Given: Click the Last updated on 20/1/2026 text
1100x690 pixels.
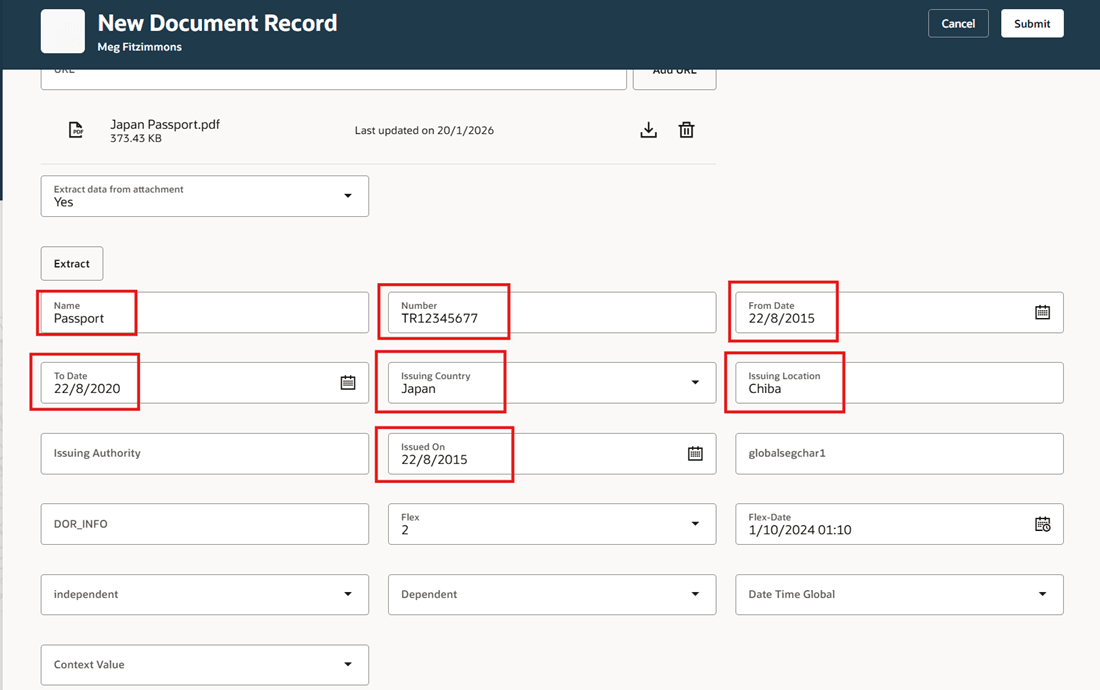Looking at the screenshot, I should coord(424,130).
